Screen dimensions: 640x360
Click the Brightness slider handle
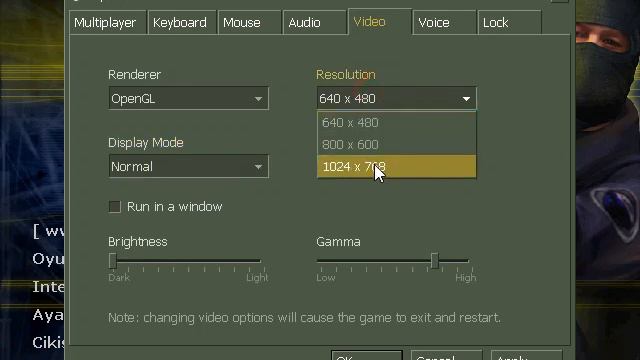pyautogui.click(x=113, y=261)
